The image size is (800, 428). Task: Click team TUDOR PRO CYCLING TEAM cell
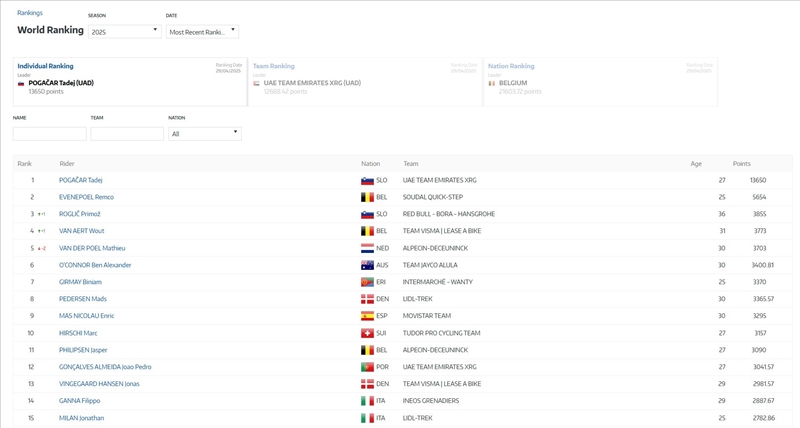[441, 333]
